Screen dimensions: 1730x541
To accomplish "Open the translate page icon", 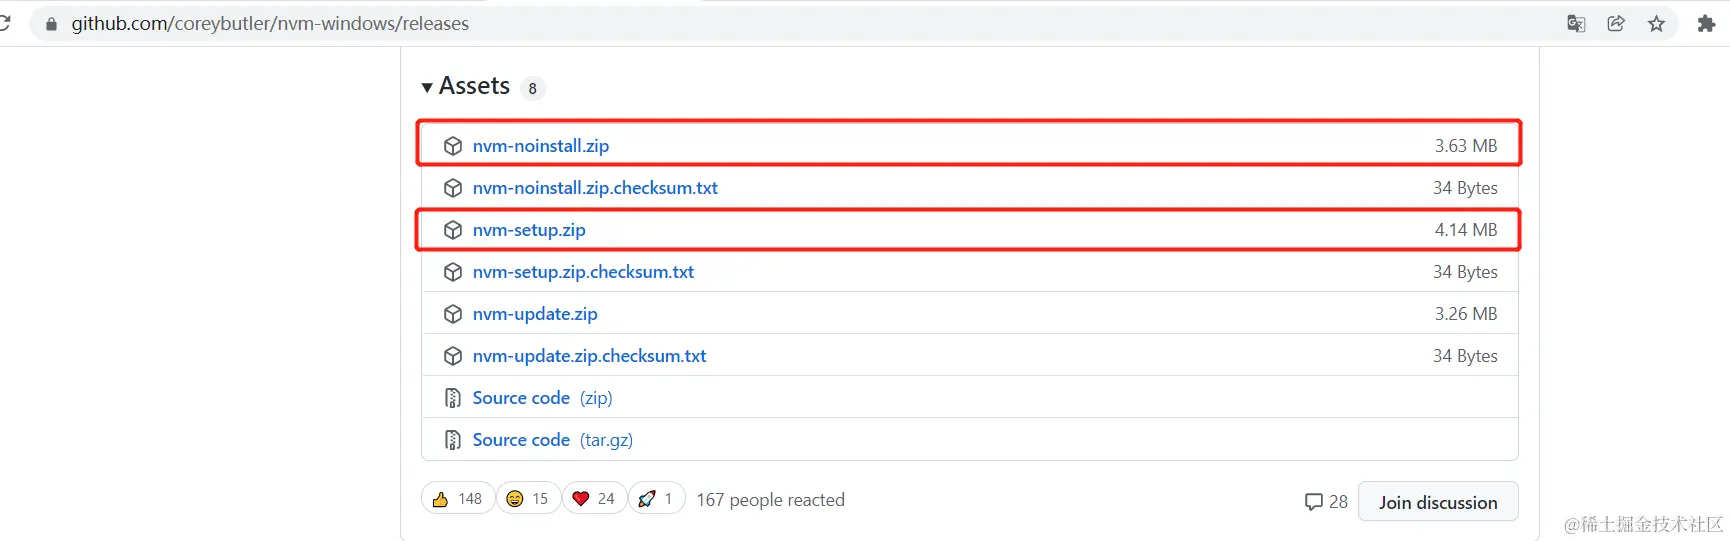I will [x=1576, y=24].
